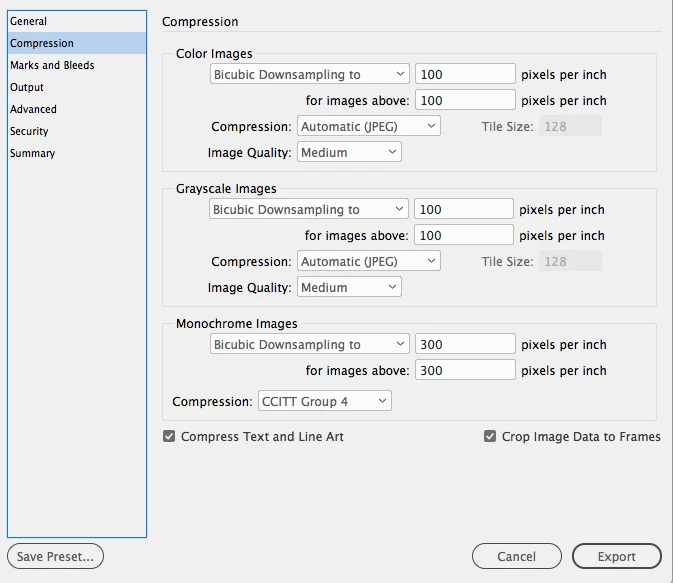Click the Cancel button
Viewport: 673px width, 583px height.
pos(517,556)
